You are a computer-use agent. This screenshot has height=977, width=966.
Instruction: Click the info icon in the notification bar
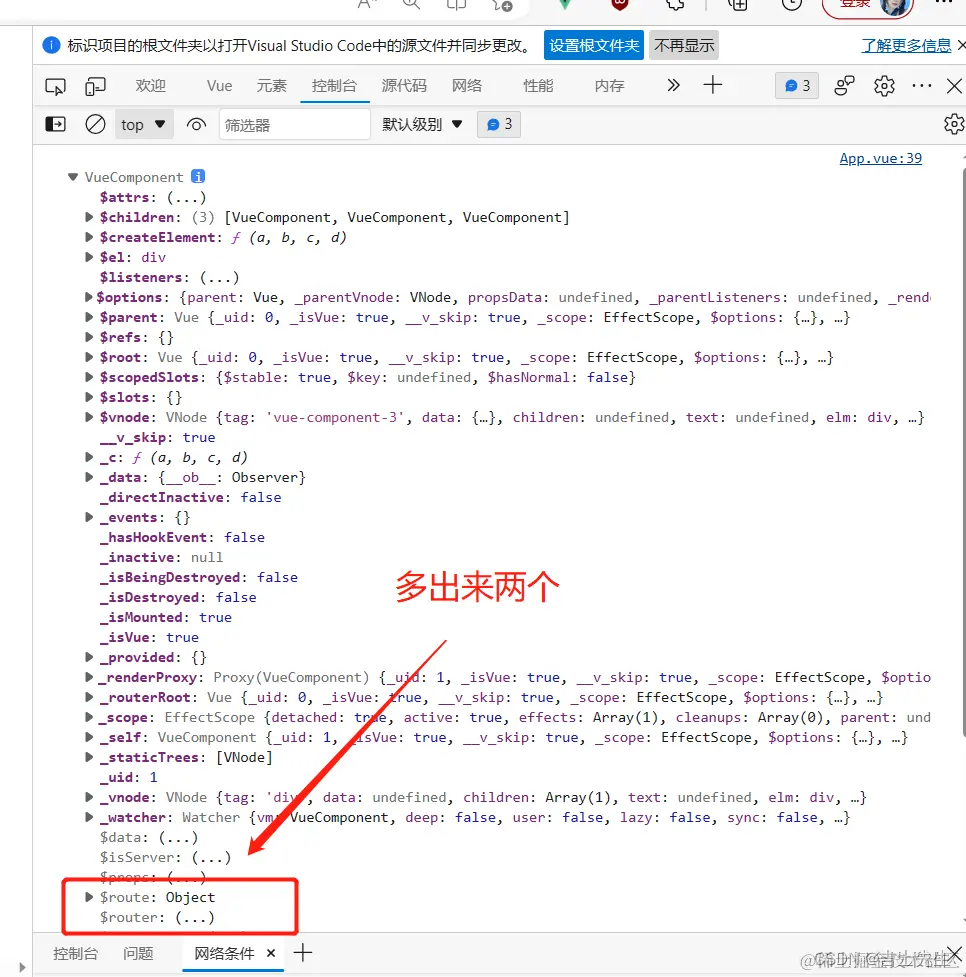pyautogui.click(x=51, y=45)
